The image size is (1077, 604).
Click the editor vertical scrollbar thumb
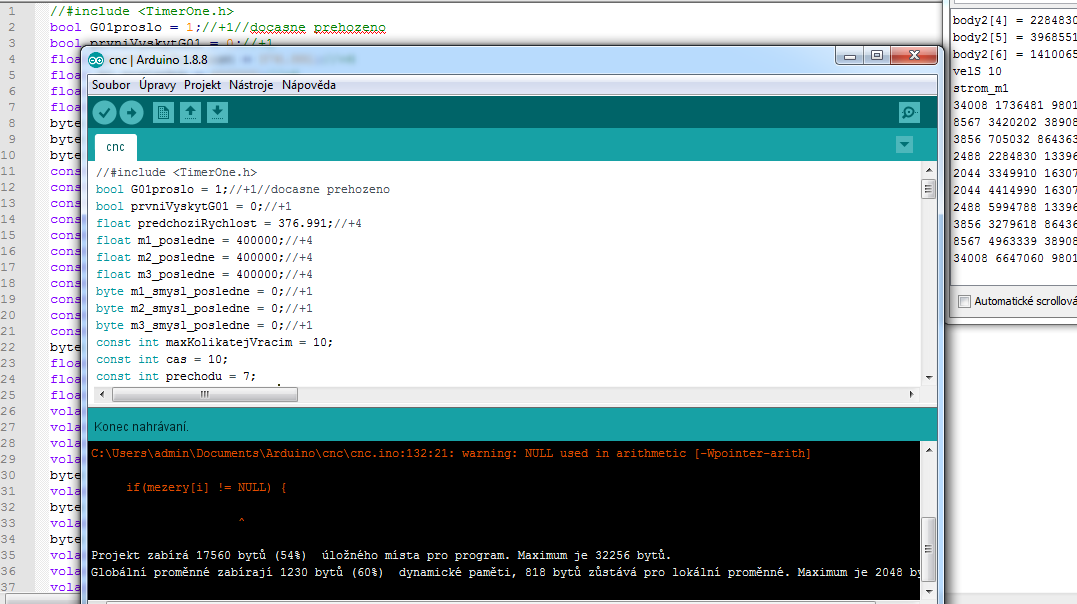[x=929, y=188]
